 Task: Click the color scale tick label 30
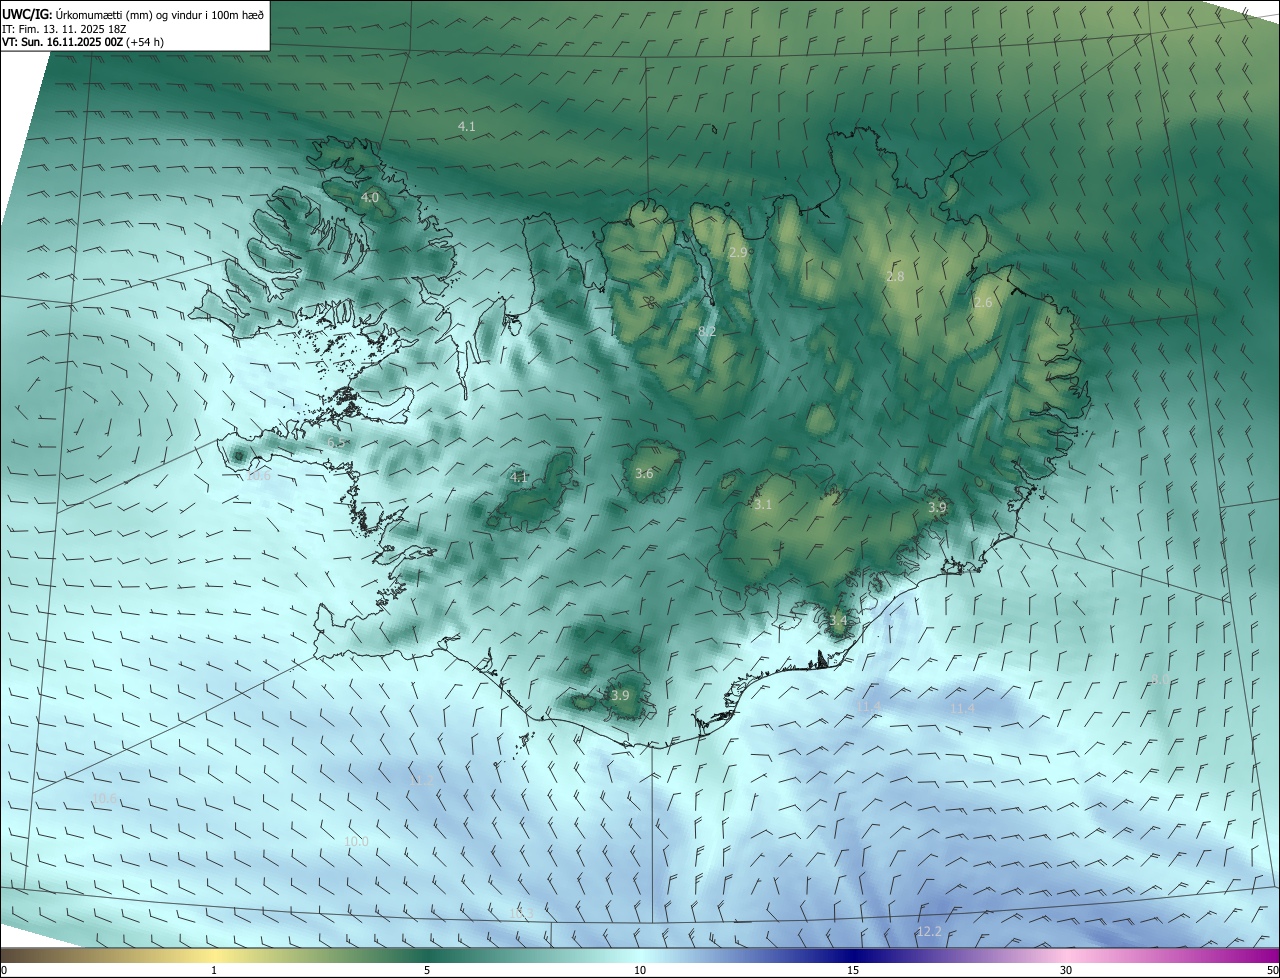(1066, 970)
